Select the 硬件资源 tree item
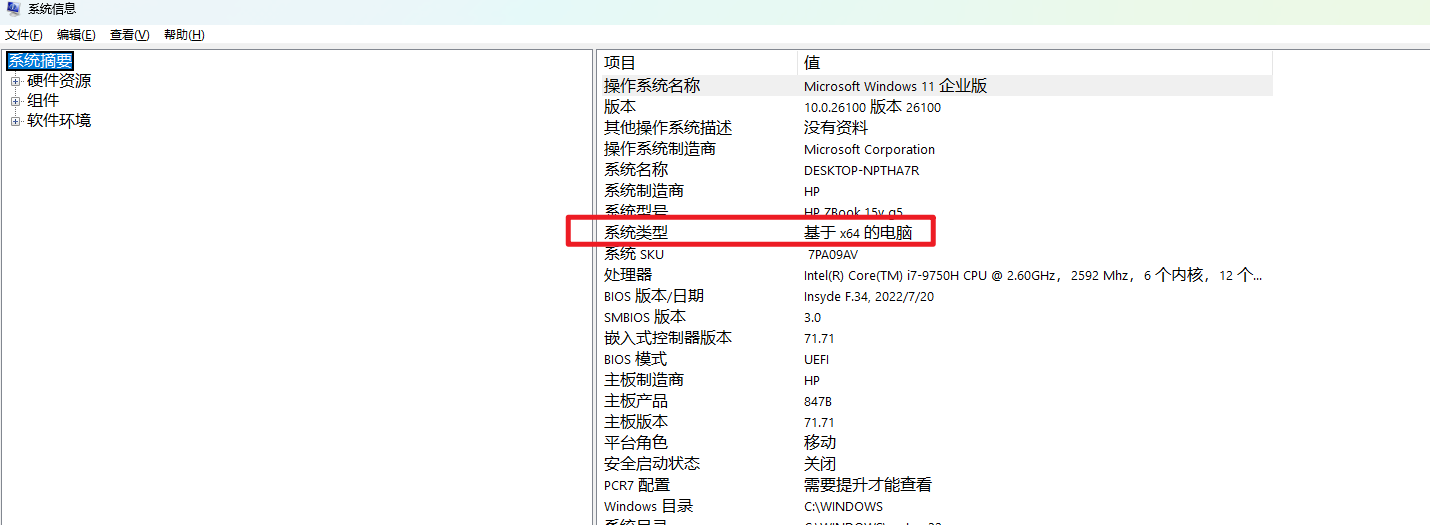The width and height of the screenshot is (1430, 525). click(59, 81)
